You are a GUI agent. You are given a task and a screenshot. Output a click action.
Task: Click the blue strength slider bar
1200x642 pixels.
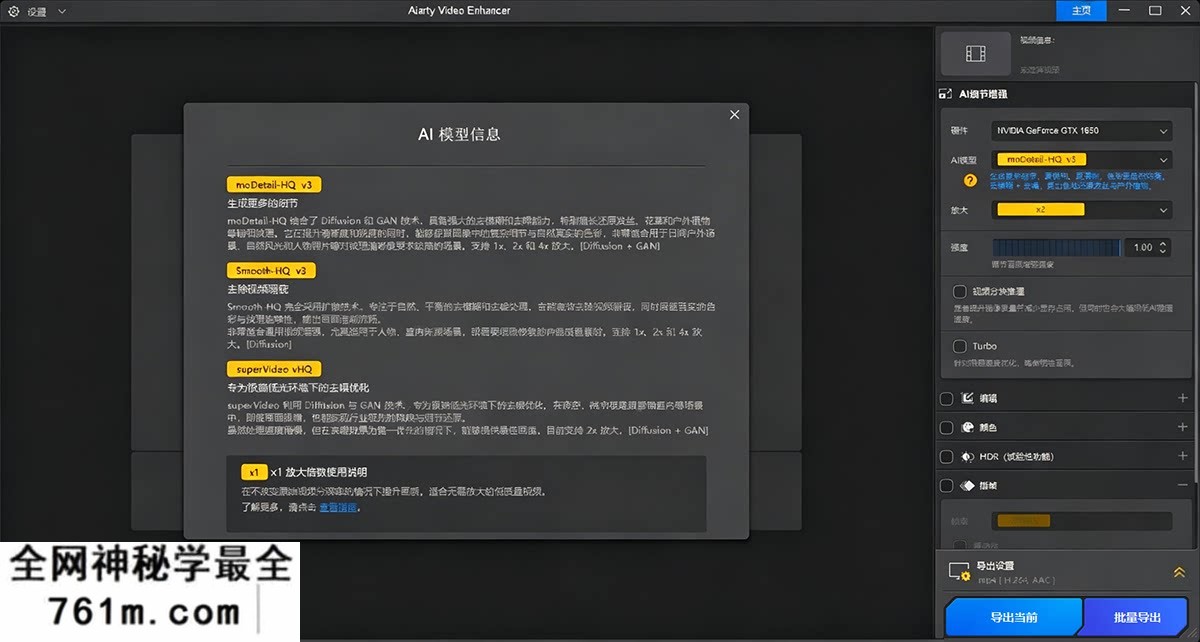click(1056, 247)
